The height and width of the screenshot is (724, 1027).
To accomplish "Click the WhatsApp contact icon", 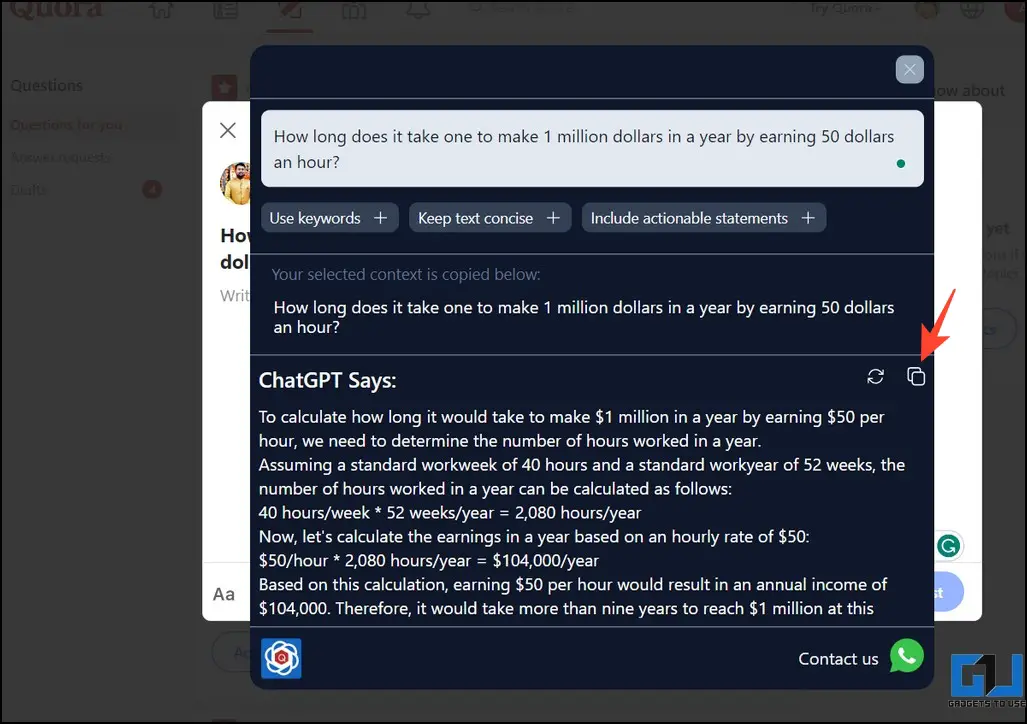I will pos(906,656).
